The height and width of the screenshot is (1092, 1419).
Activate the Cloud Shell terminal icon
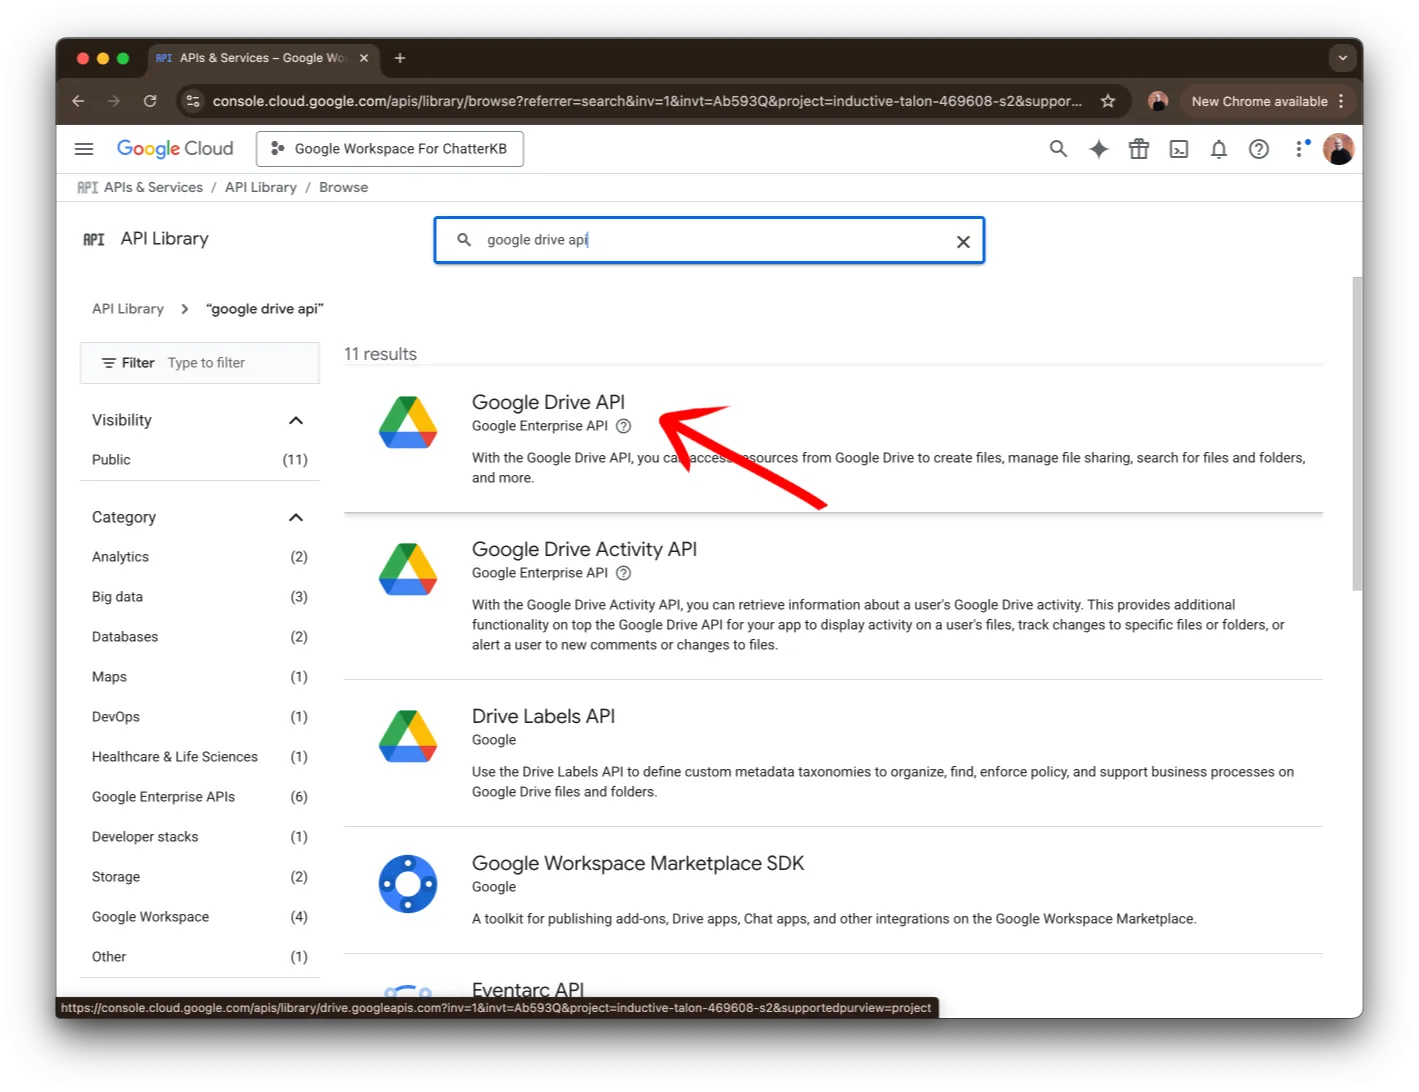click(x=1179, y=149)
